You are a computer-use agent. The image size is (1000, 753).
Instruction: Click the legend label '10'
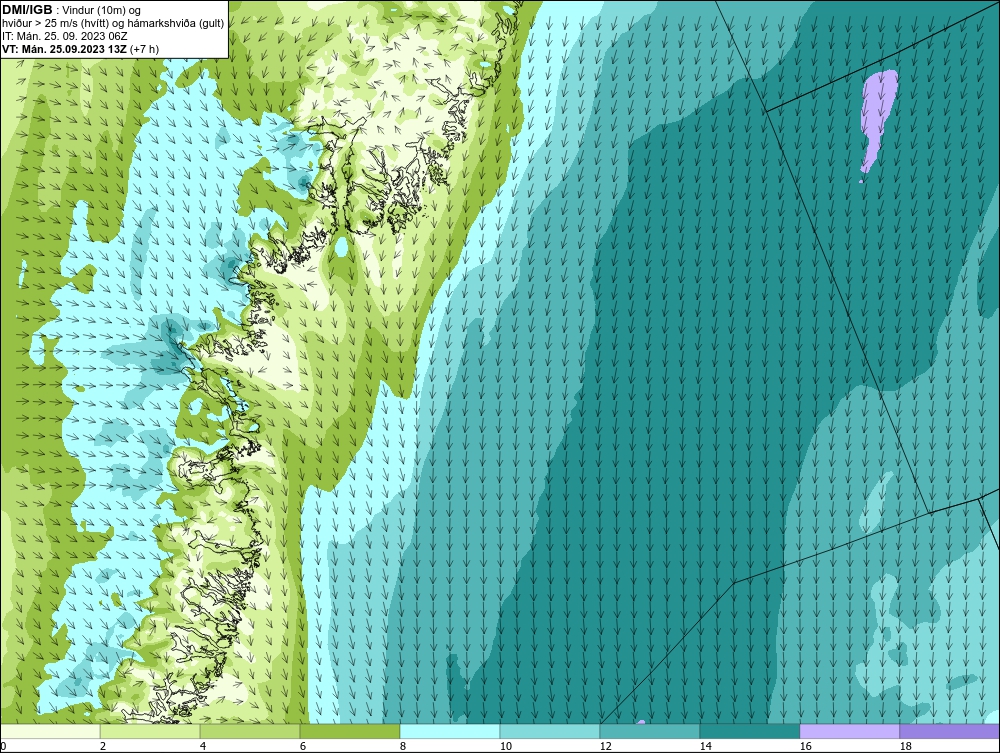506,746
